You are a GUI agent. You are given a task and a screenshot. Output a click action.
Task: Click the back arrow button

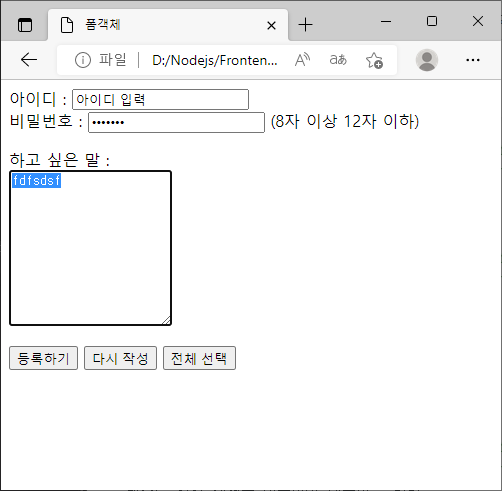(29, 60)
